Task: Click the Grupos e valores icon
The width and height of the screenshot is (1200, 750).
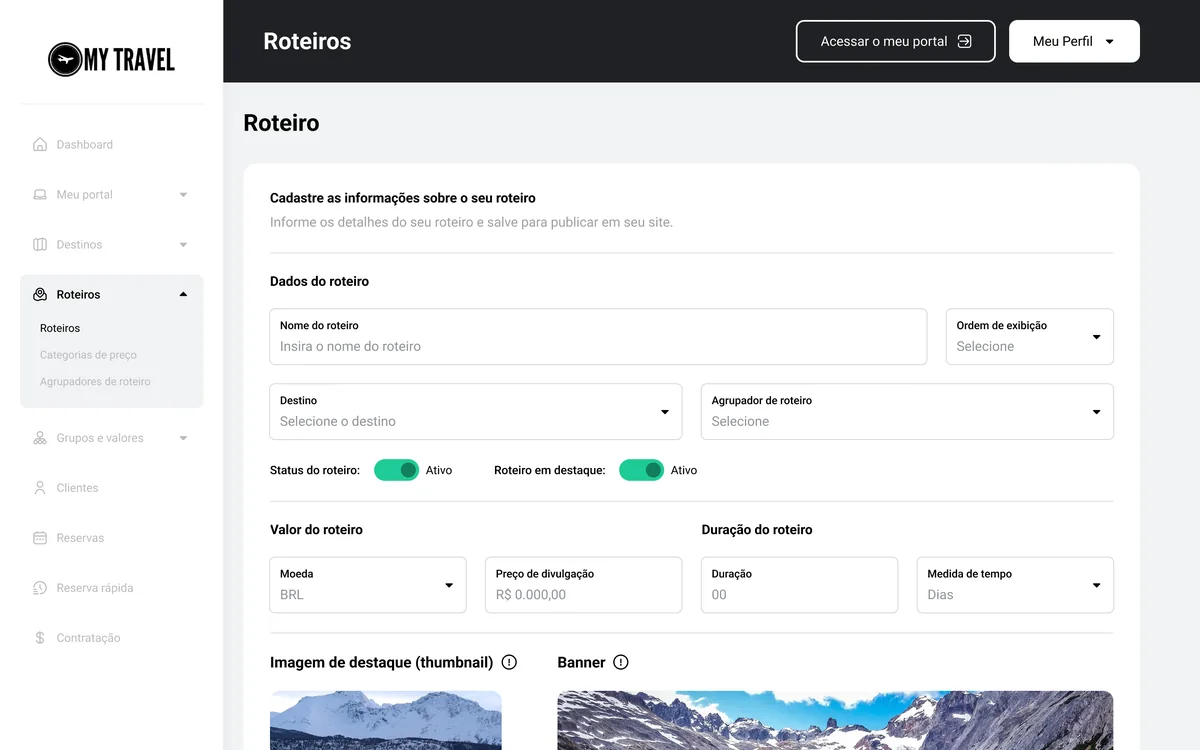Action: click(40, 438)
